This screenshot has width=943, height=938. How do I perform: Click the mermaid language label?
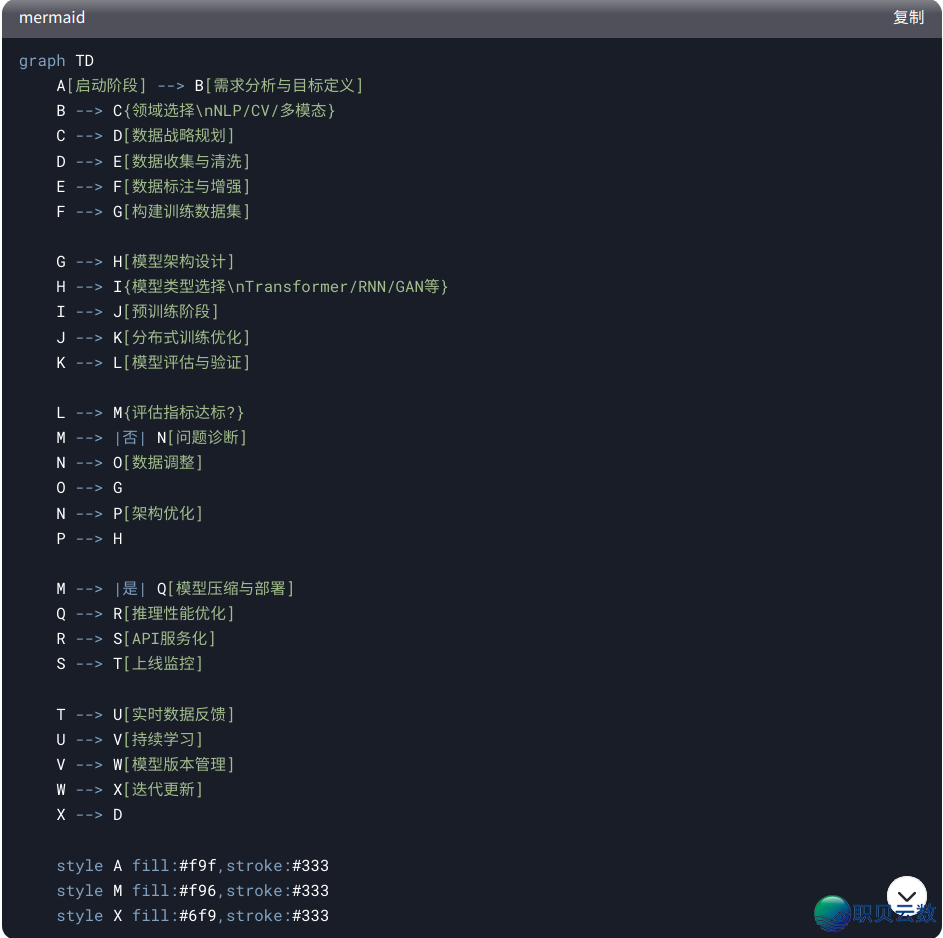(52, 18)
